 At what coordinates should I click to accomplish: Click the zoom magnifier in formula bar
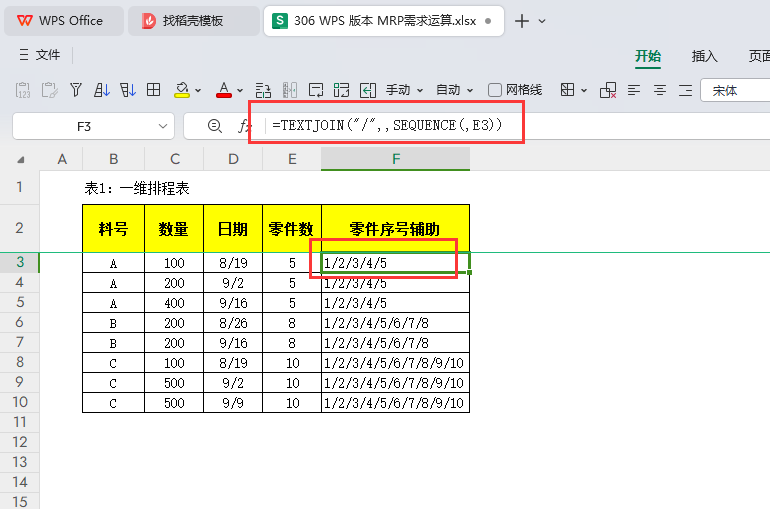[214, 126]
